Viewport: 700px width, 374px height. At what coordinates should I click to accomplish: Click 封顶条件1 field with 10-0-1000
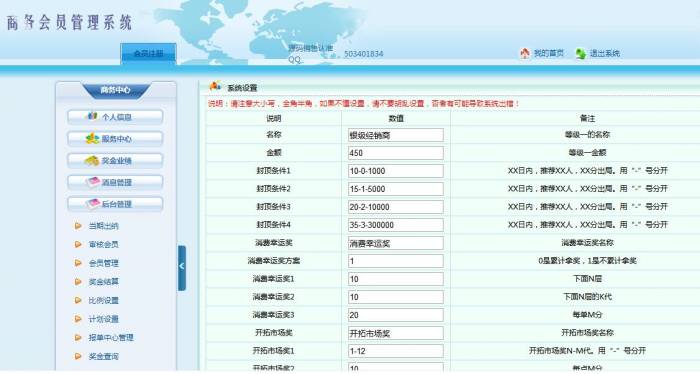click(396, 171)
